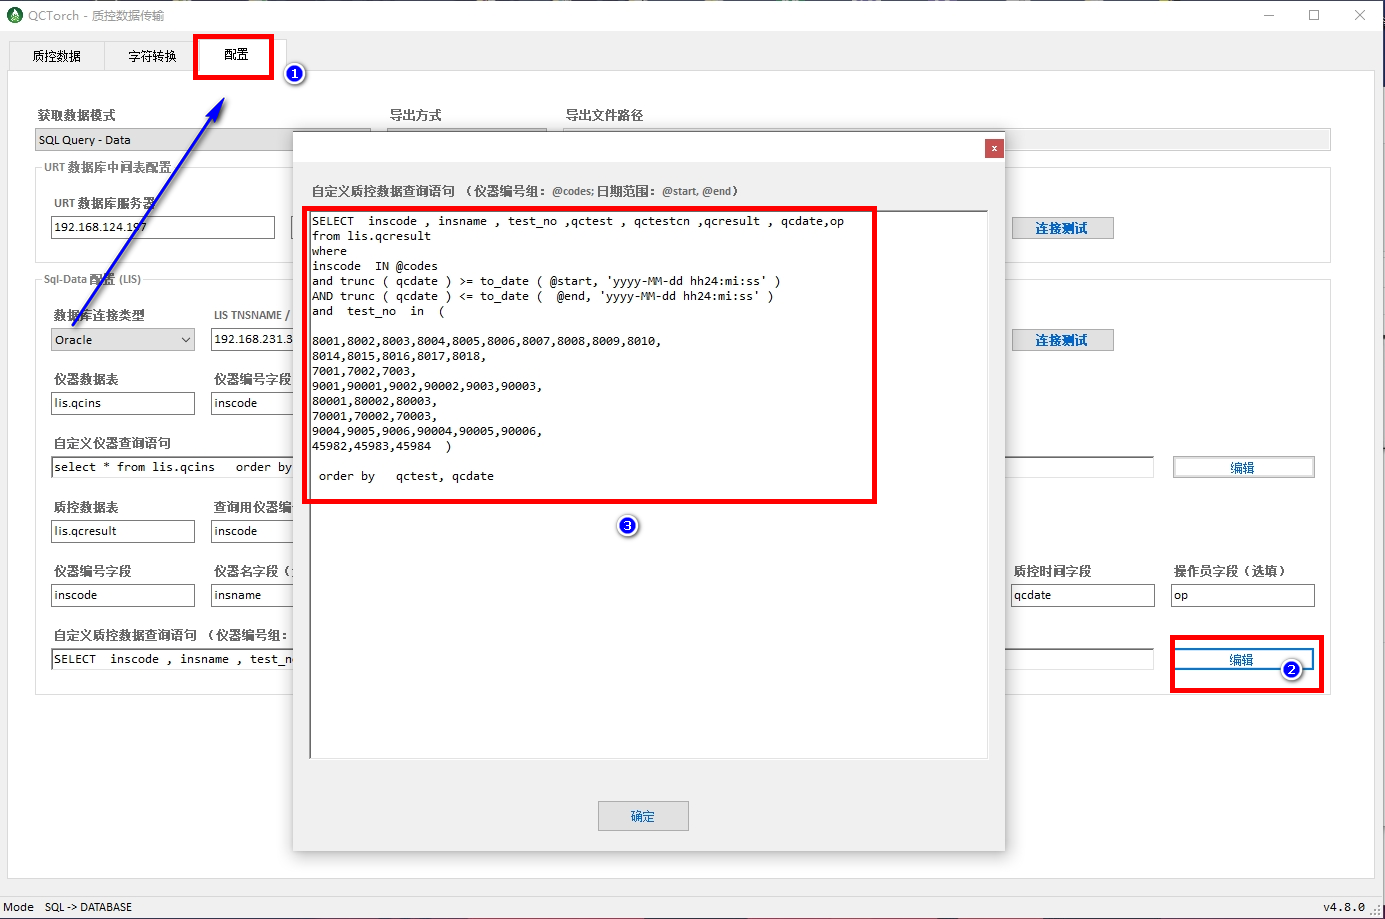Click the instrument number field inscode
1385x919 pixels.
click(x=122, y=595)
